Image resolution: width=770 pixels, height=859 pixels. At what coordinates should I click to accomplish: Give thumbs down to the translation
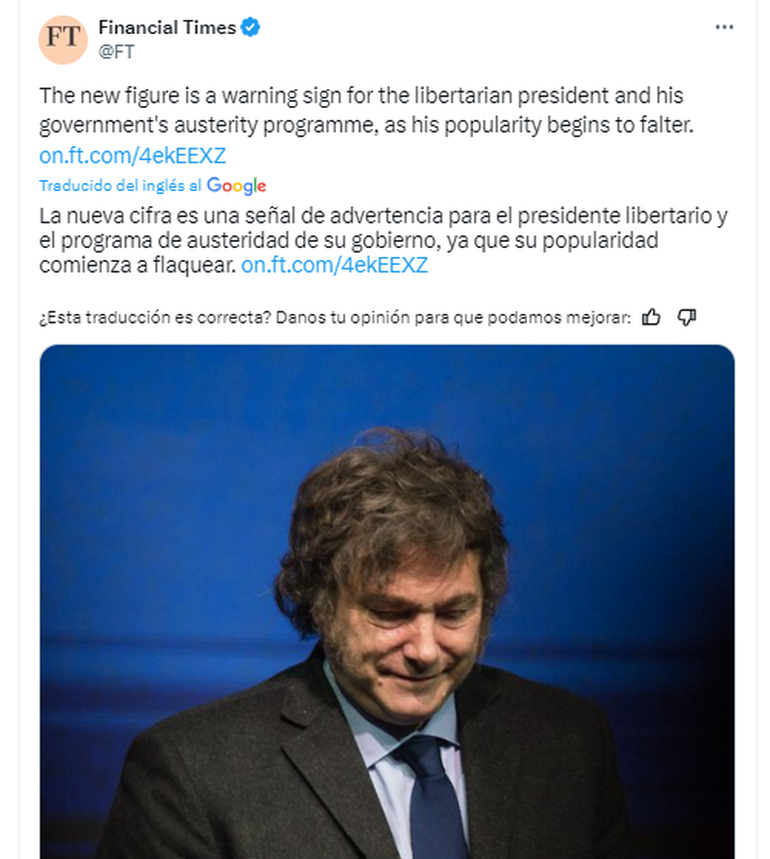pyautogui.click(x=686, y=318)
